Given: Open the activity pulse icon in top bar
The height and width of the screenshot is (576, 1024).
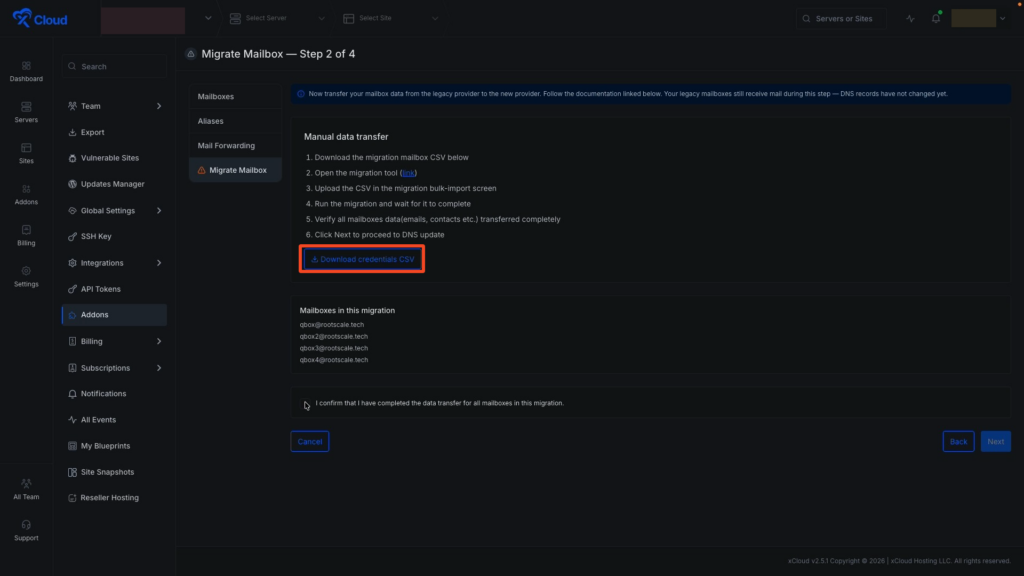Looking at the screenshot, I should [x=910, y=18].
